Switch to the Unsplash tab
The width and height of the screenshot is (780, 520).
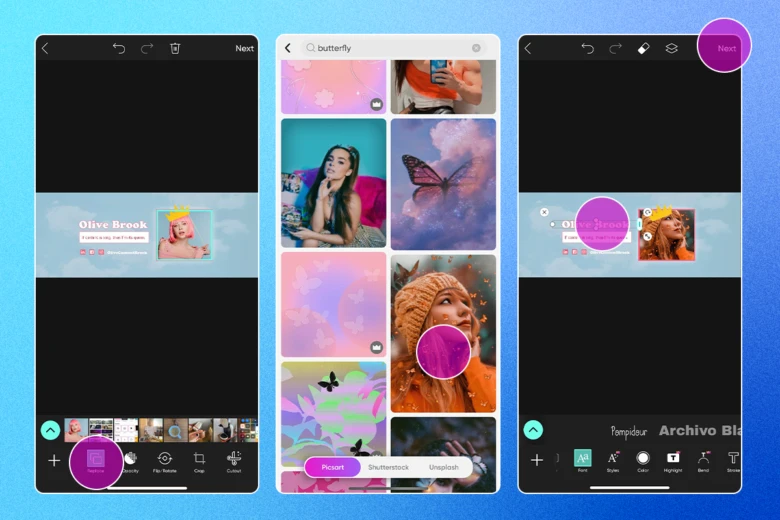click(444, 467)
